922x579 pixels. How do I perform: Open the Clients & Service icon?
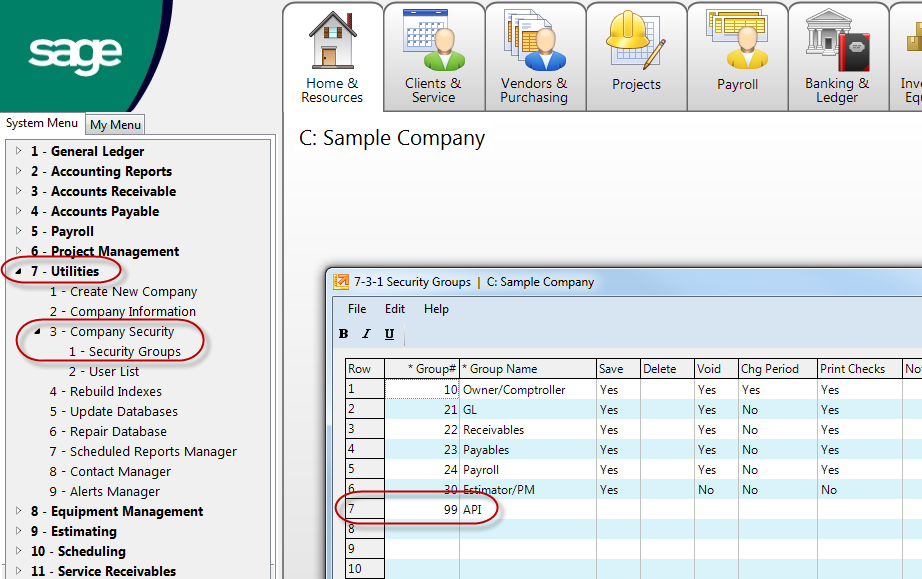click(x=433, y=56)
